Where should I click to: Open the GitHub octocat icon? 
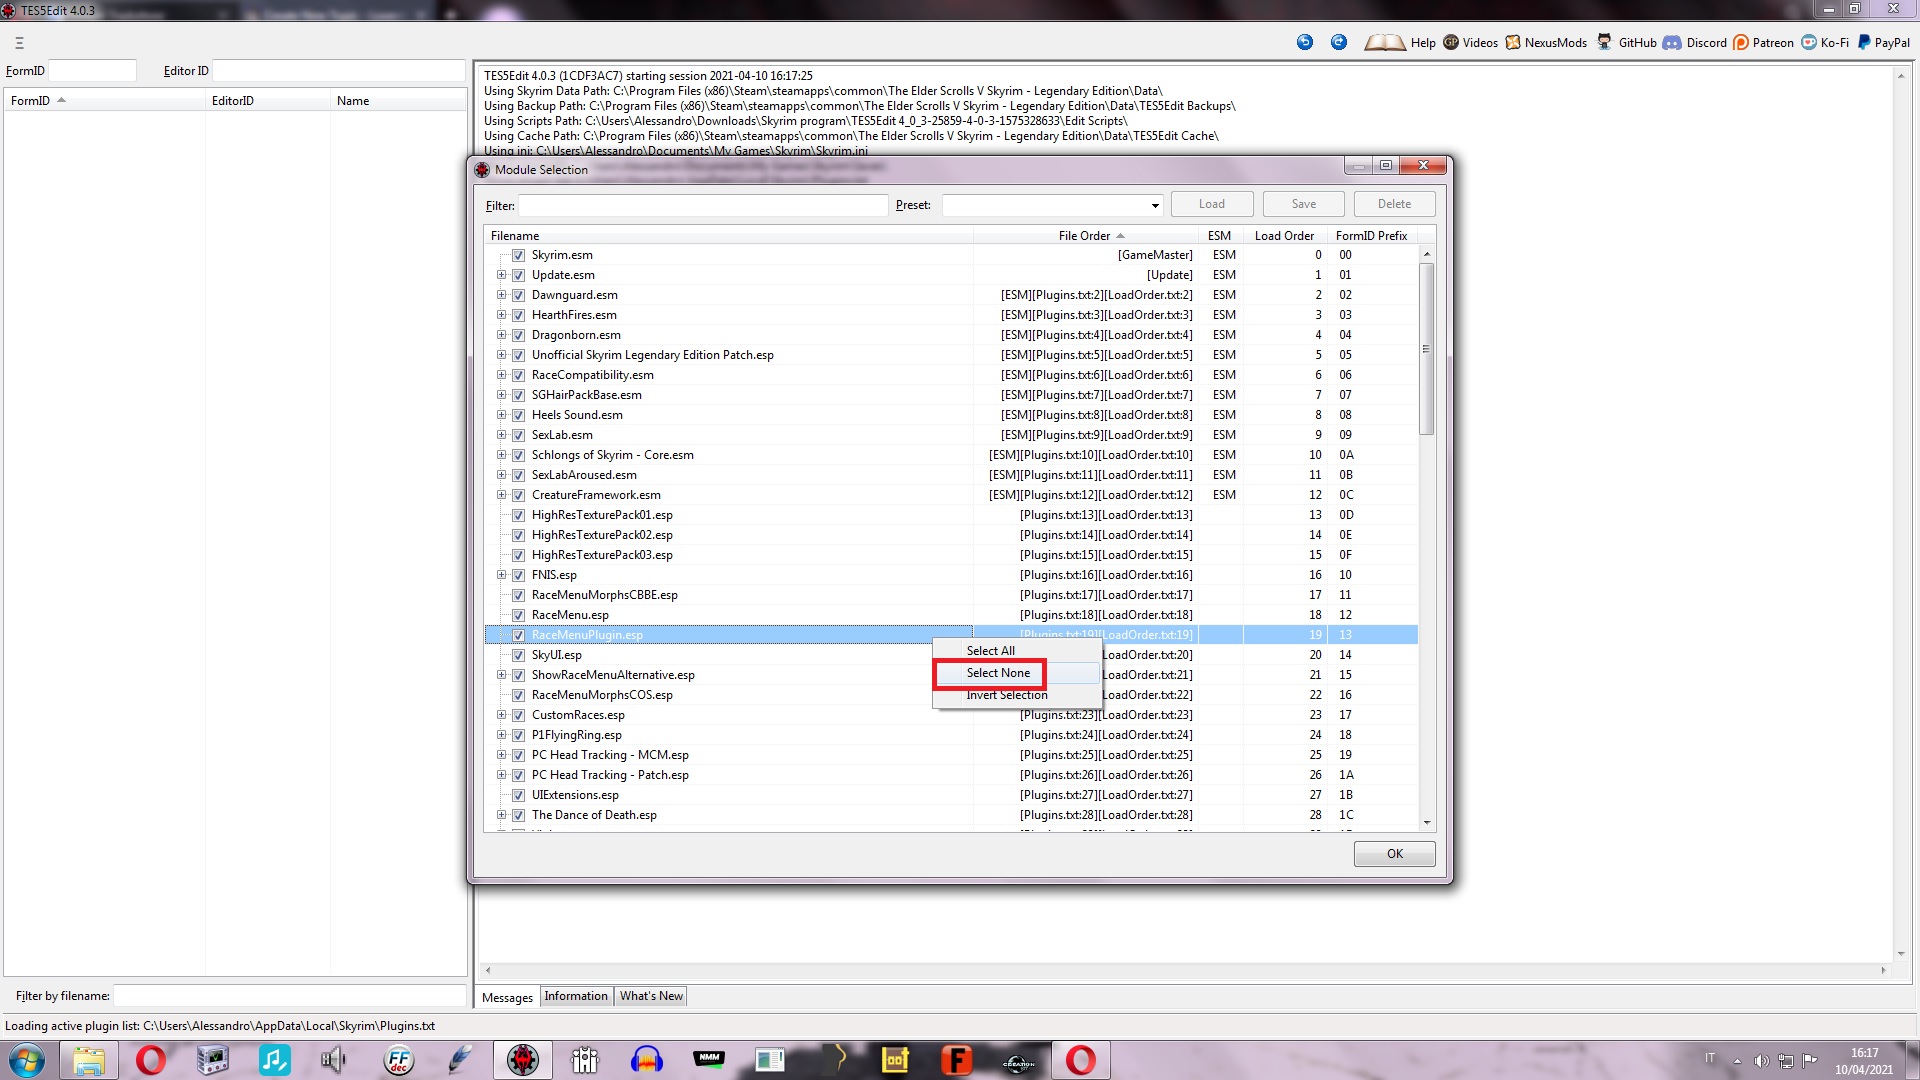coord(1605,42)
